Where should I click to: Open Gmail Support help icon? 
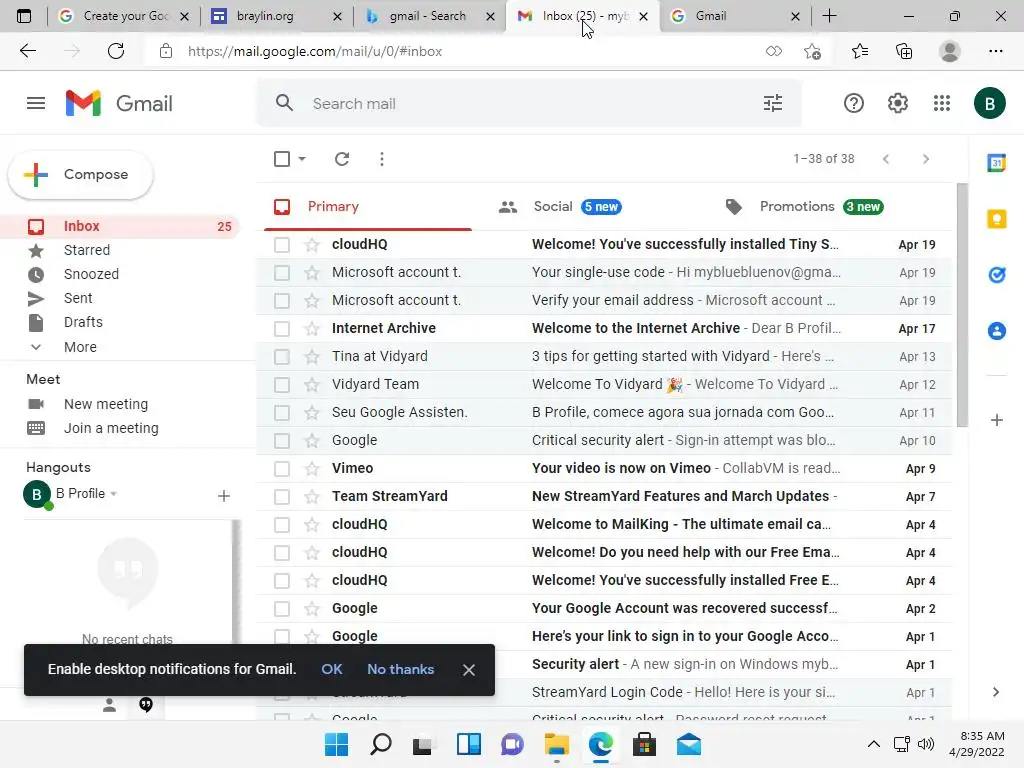point(854,103)
